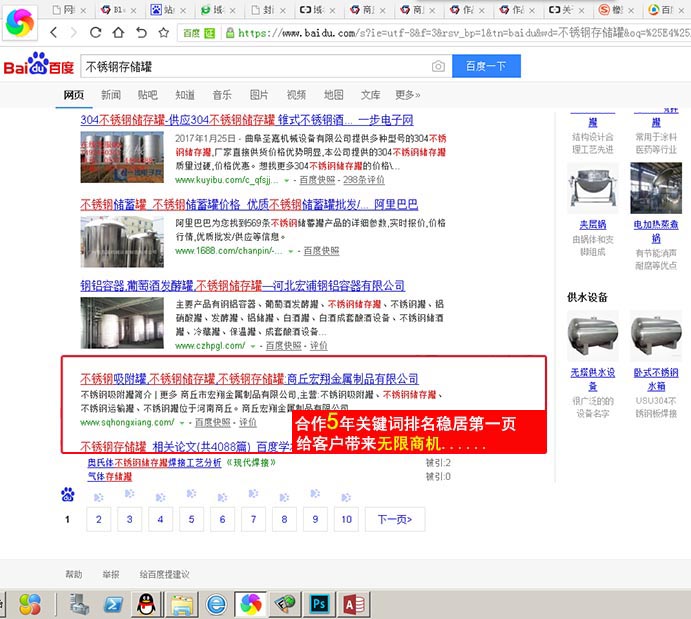Screen dimensions: 691x619
Task: Select the 地图 search category
Action: [x=334, y=95]
